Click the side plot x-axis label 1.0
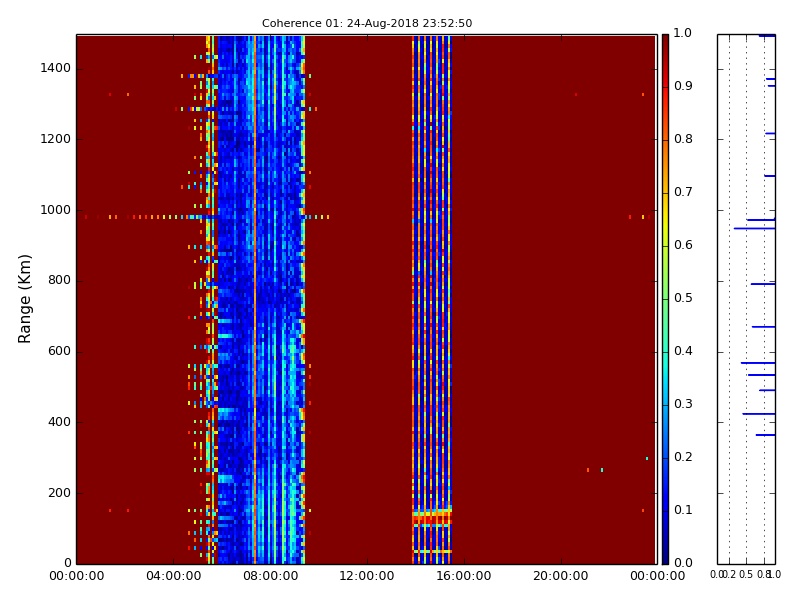This screenshot has height=600, width=800. (775, 575)
